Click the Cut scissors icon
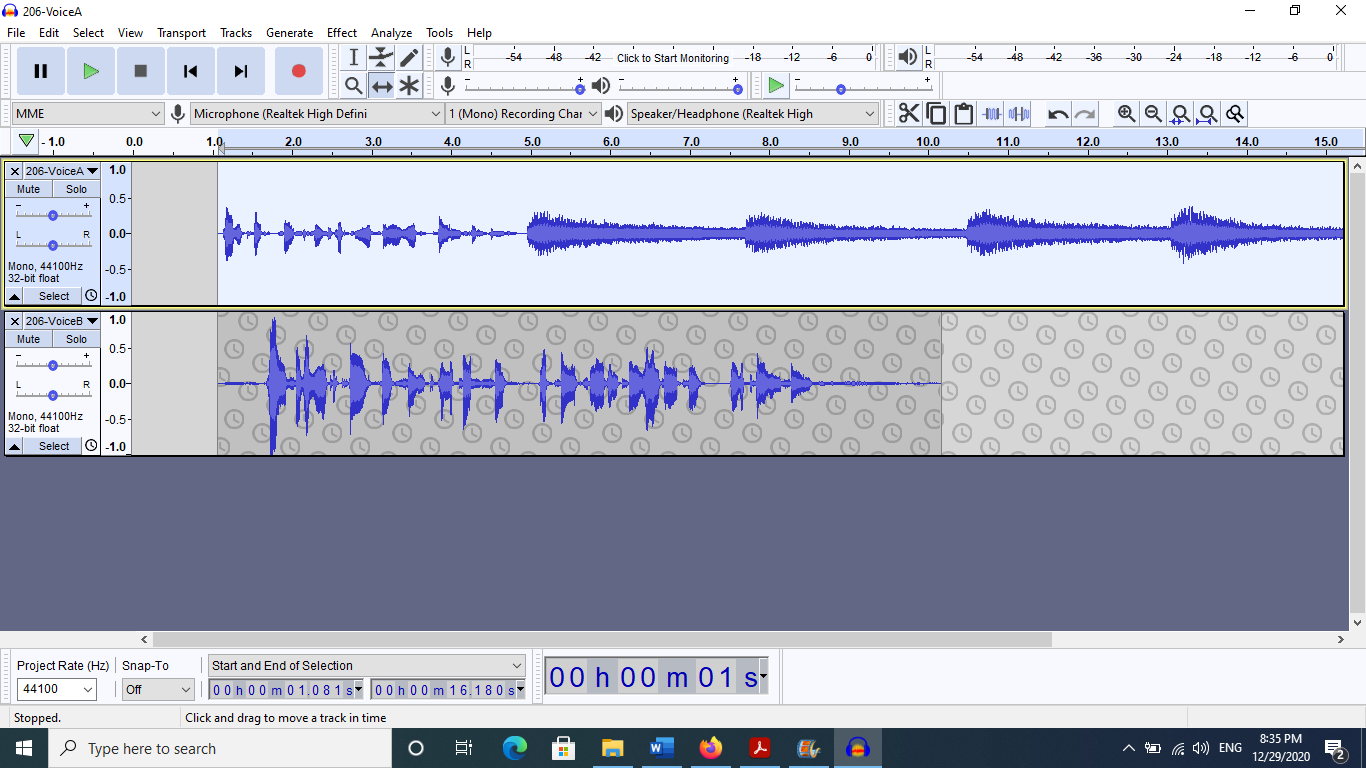Image resolution: width=1366 pixels, height=768 pixels. click(x=908, y=114)
